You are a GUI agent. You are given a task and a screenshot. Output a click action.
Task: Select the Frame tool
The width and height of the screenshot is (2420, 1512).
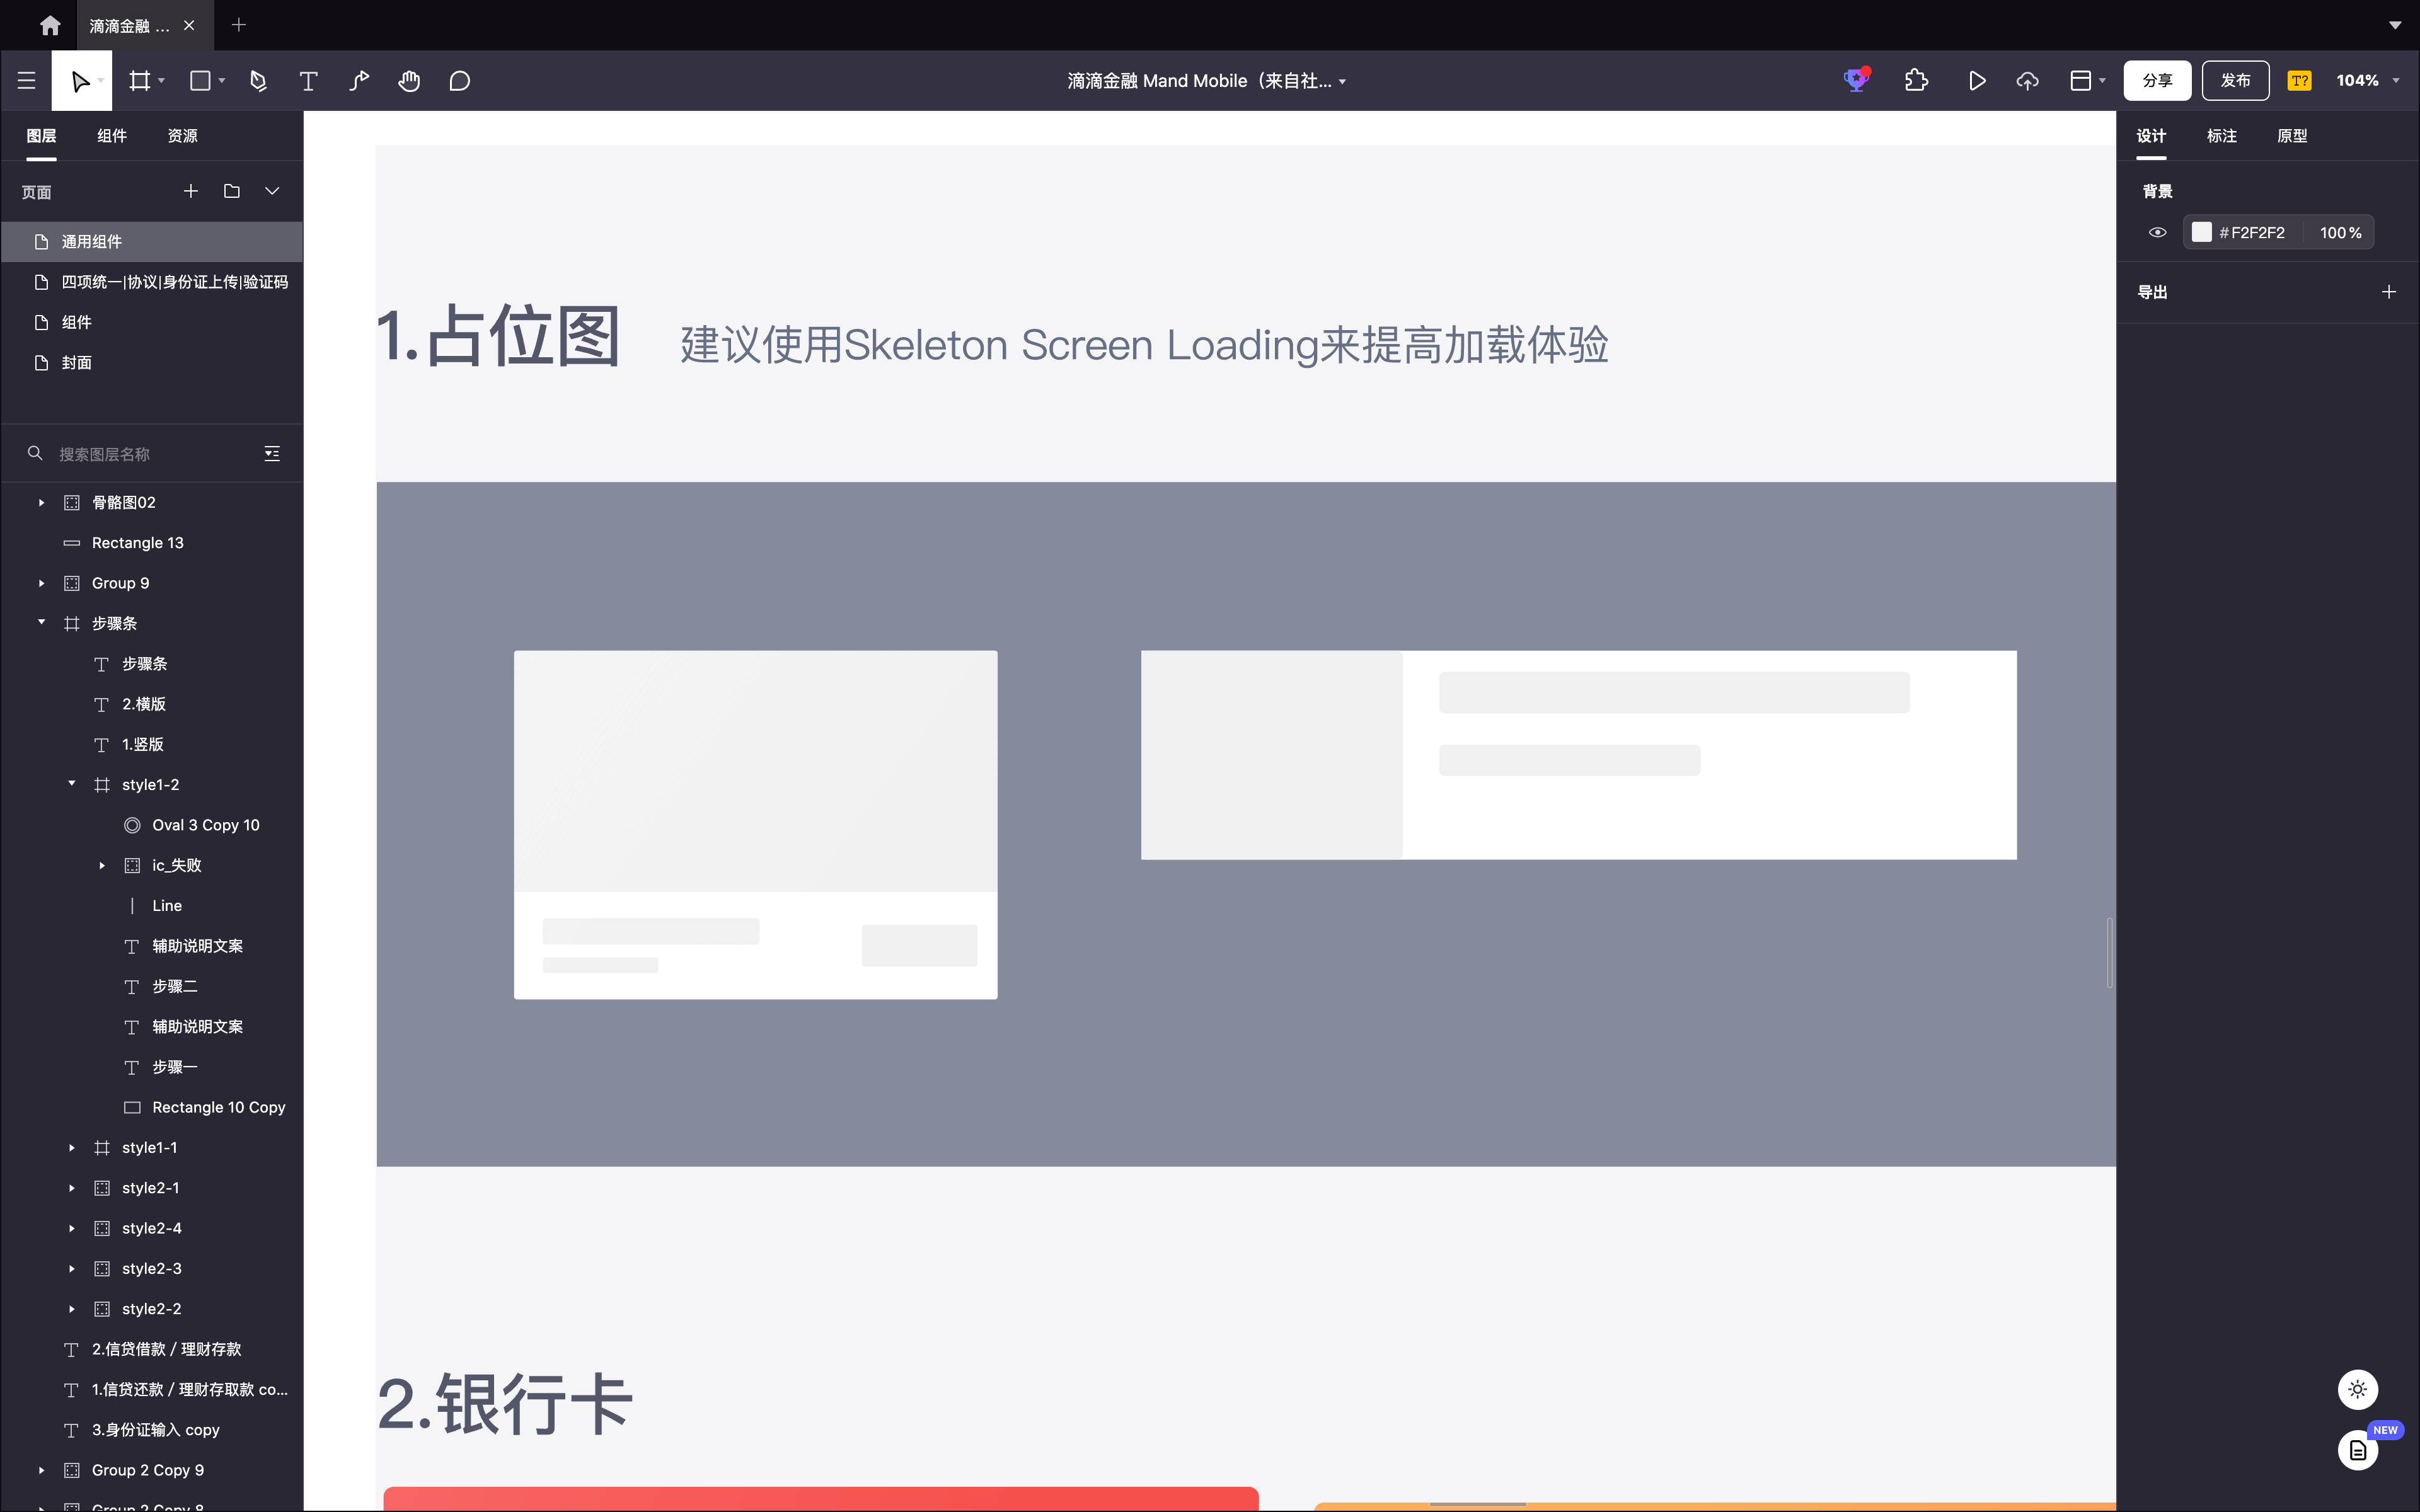pos(140,81)
